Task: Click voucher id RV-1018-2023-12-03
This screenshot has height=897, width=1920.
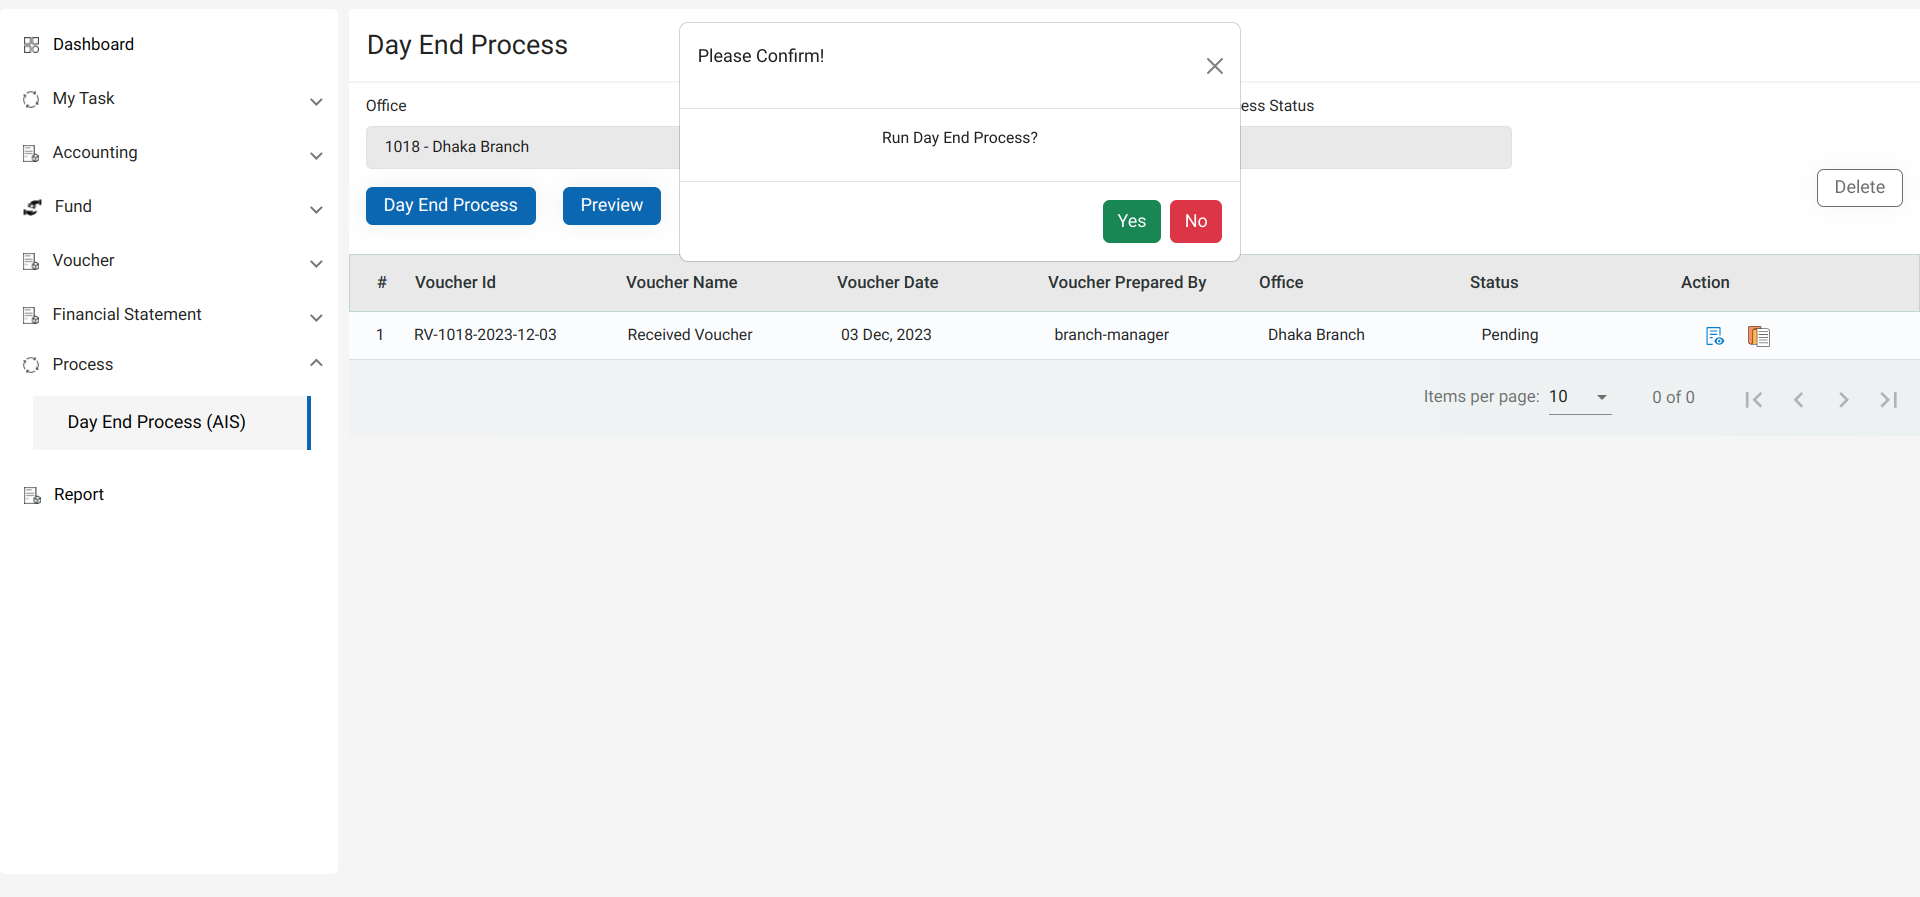Action: pos(485,335)
